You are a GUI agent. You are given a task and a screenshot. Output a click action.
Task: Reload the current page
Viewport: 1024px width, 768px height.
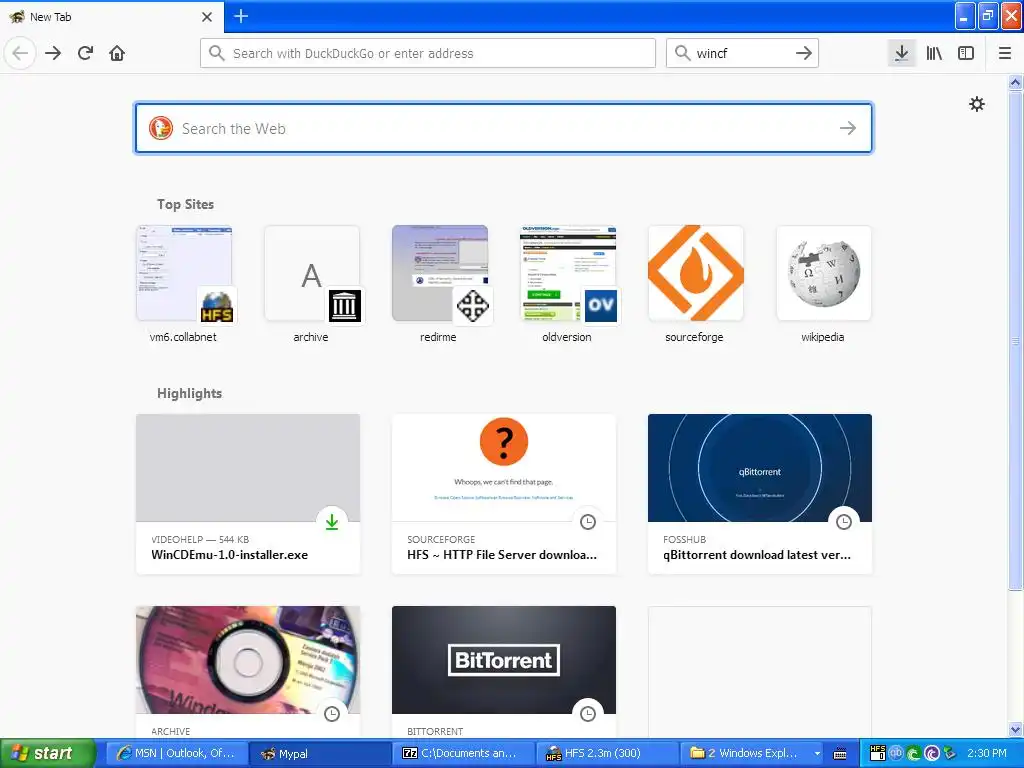[85, 53]
